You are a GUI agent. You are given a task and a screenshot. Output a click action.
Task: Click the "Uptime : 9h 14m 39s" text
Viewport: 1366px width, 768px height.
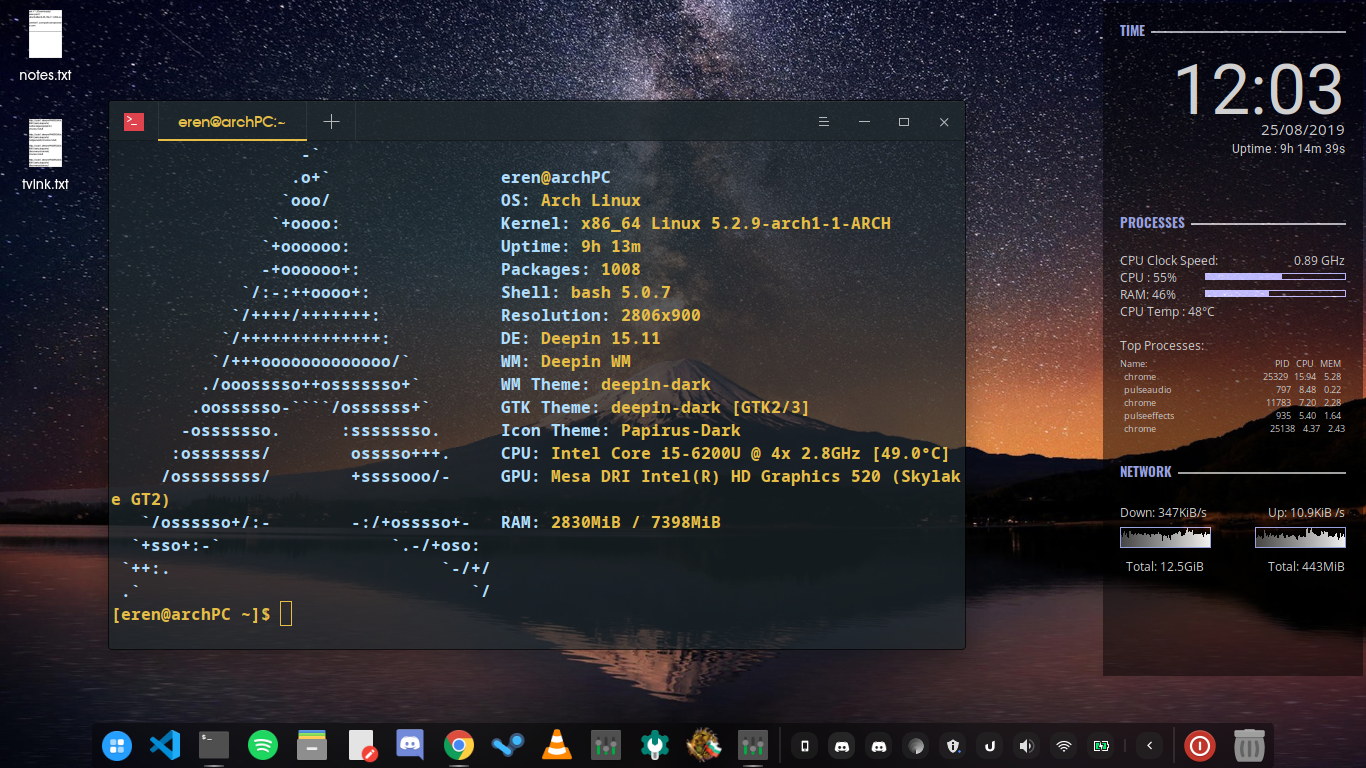1288,149
